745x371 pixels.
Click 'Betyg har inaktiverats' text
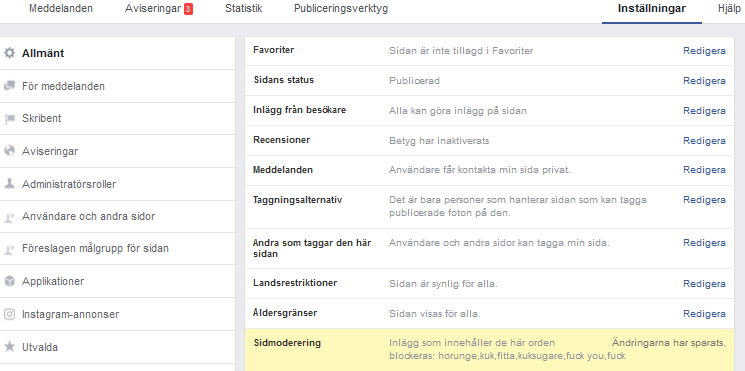click(x=439, y=141)
